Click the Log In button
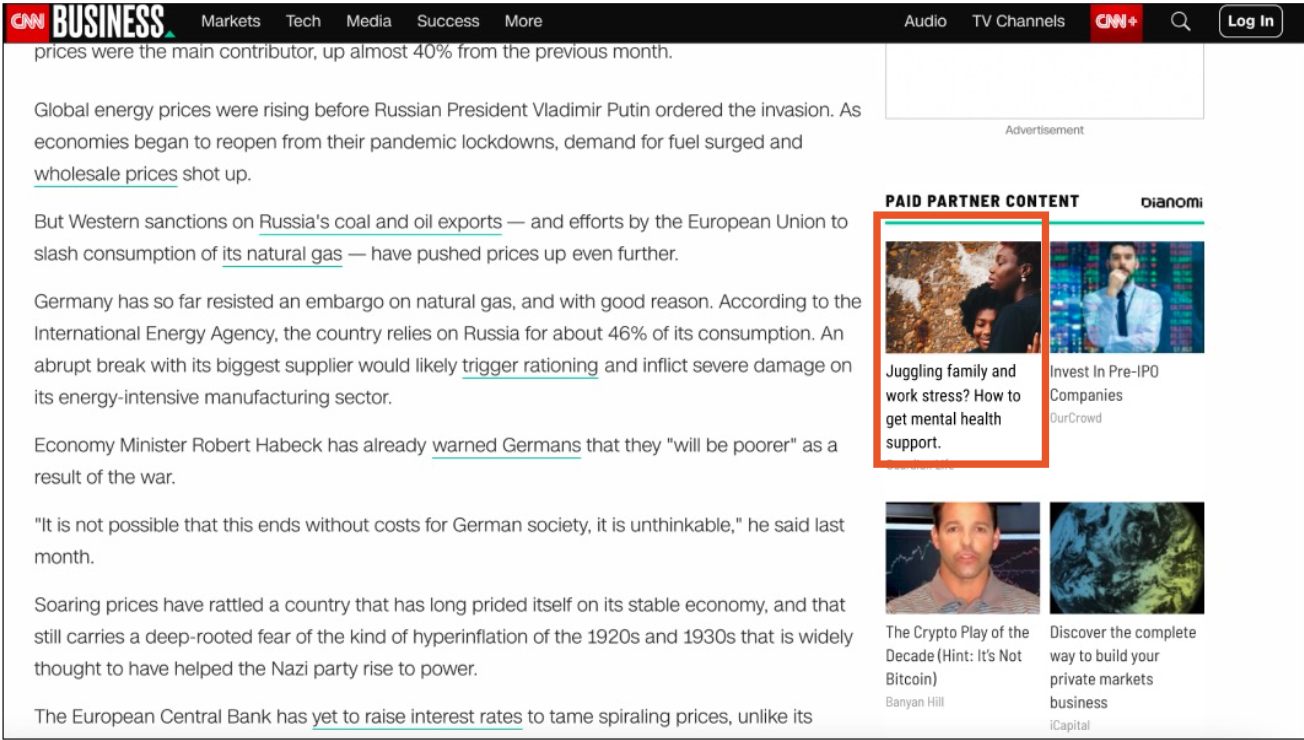Image resolution: width=1304 pixels, height=740 pixels. pos(1250,21)
